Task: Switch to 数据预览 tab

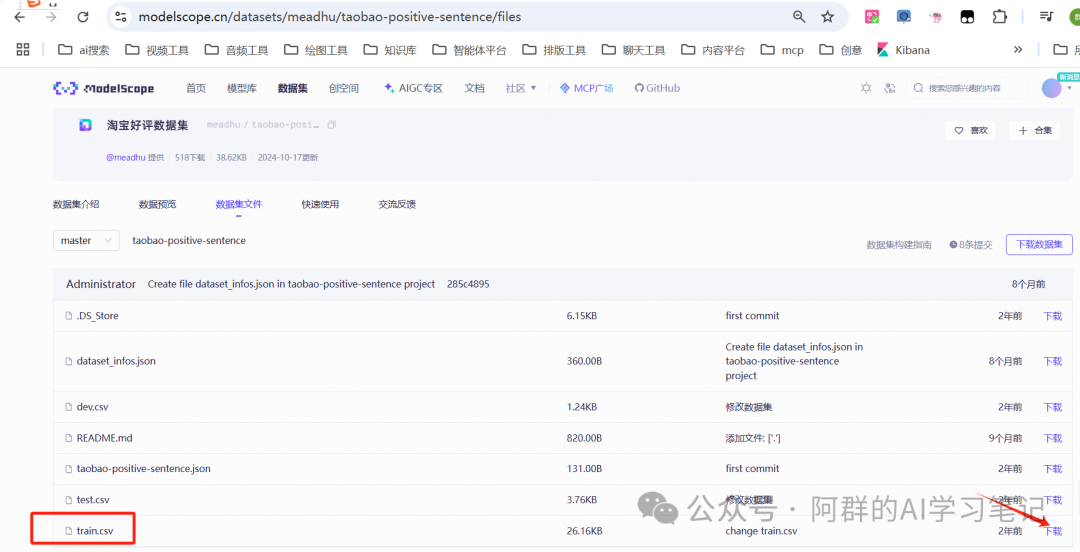Action: (157, 204)
